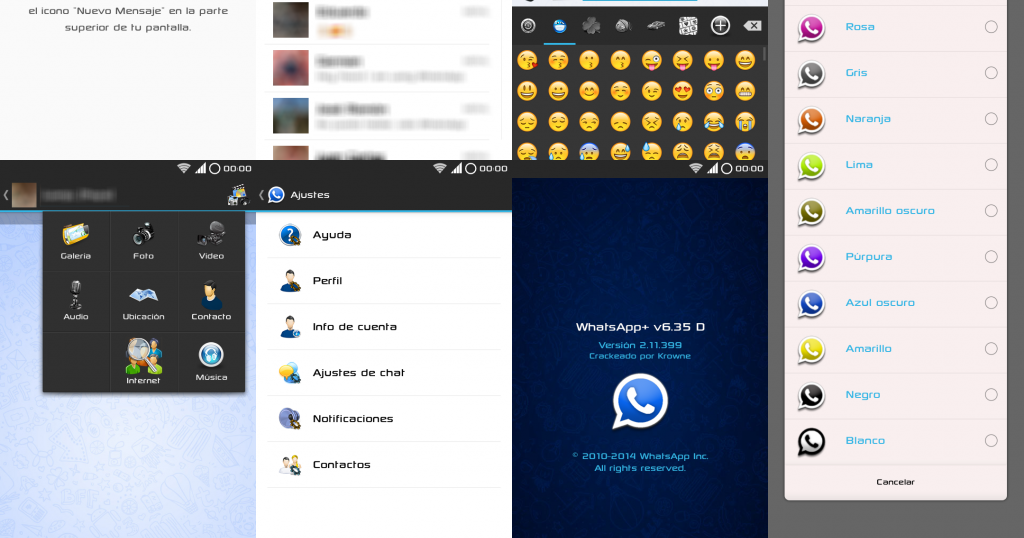The height and width of the screenshot is (538, 1024).
Task: Tap the 'Versión 2.11.399' text
Action: [x=640, y=345]
